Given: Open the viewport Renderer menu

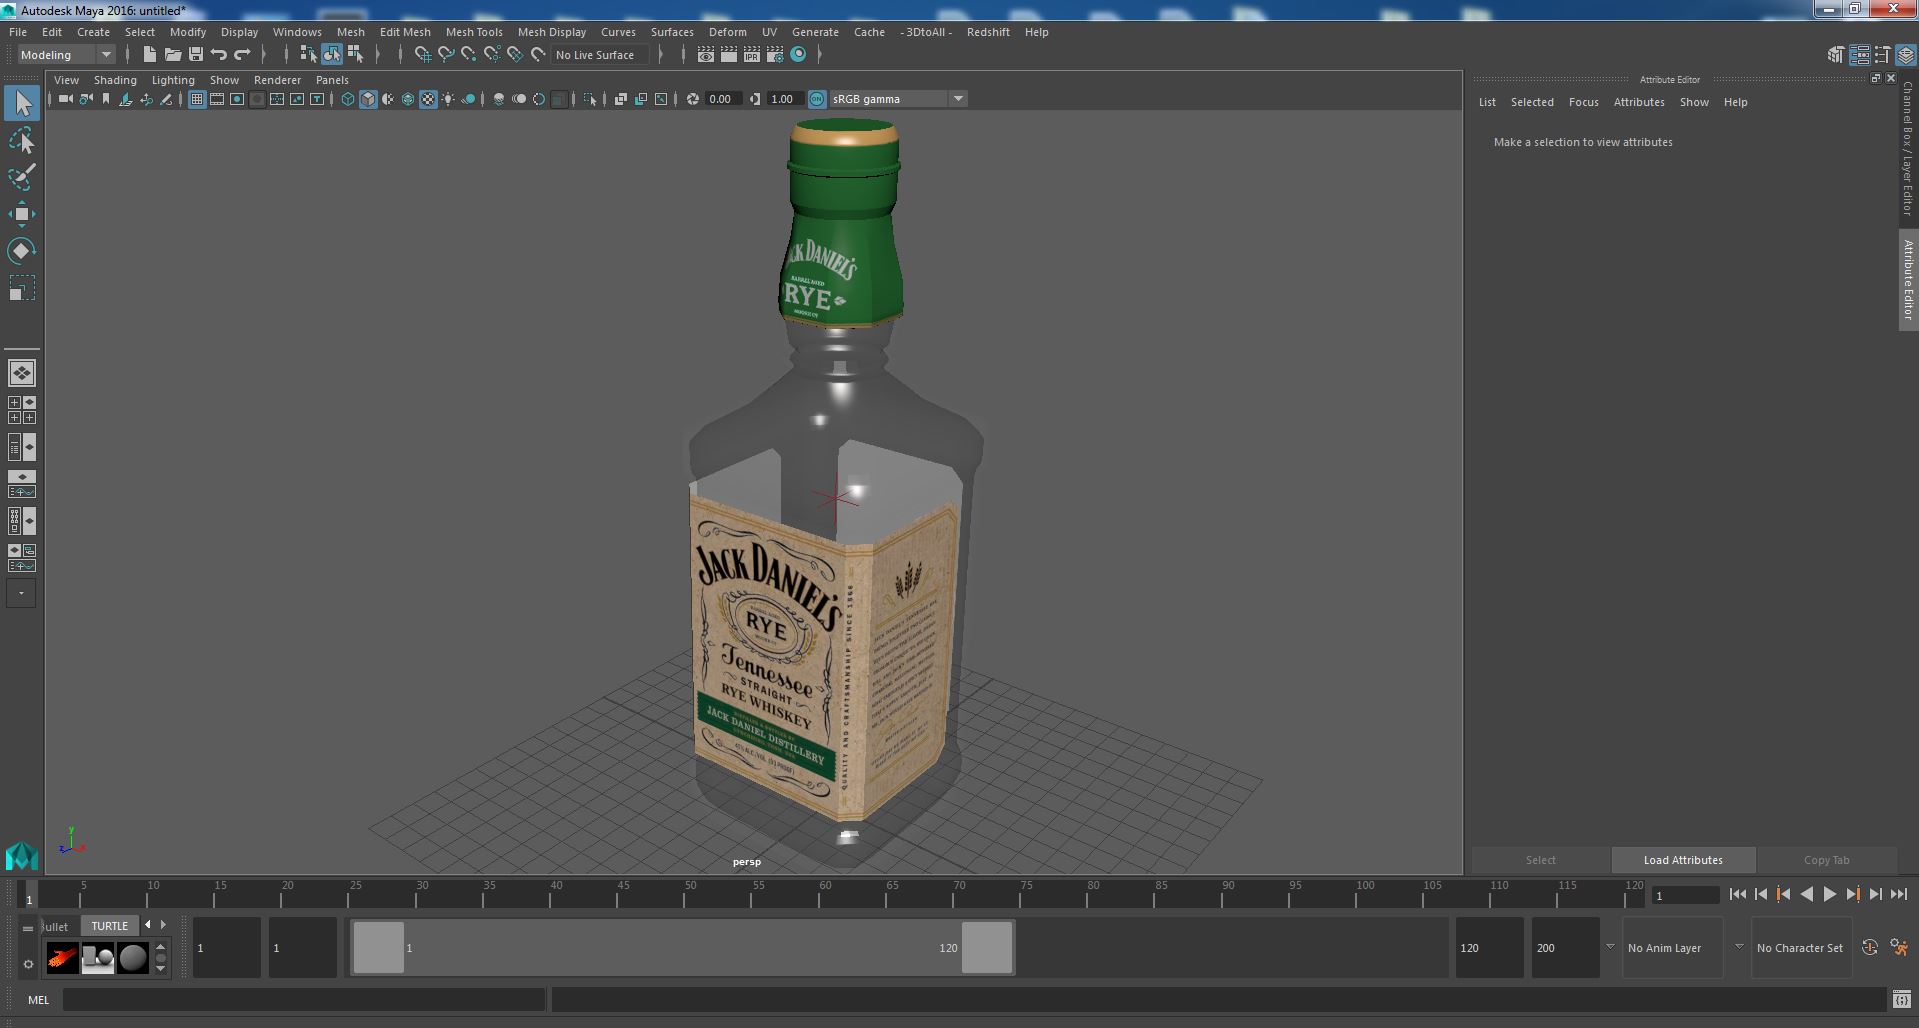Looking at the screenshot, I should (277, 80).
